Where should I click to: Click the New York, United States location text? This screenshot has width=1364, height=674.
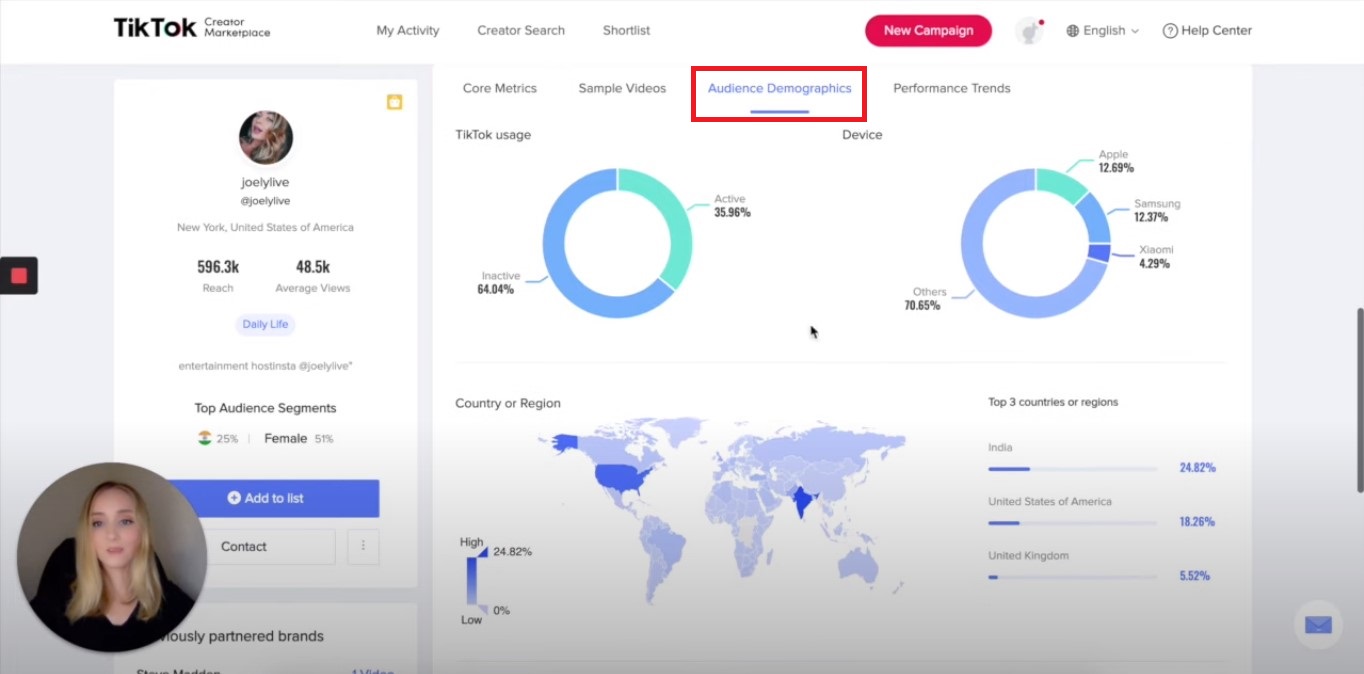click(266, 228)
